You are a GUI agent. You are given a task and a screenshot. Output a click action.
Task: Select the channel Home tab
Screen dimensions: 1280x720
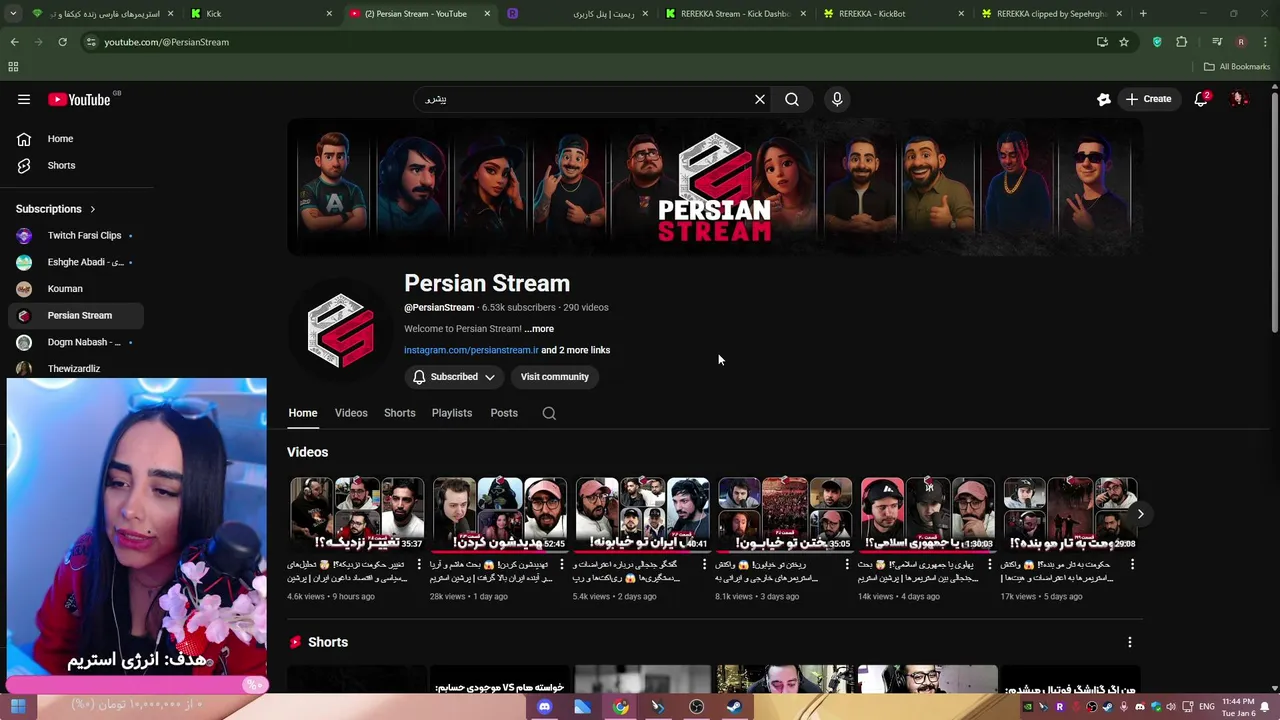(303, 413)
